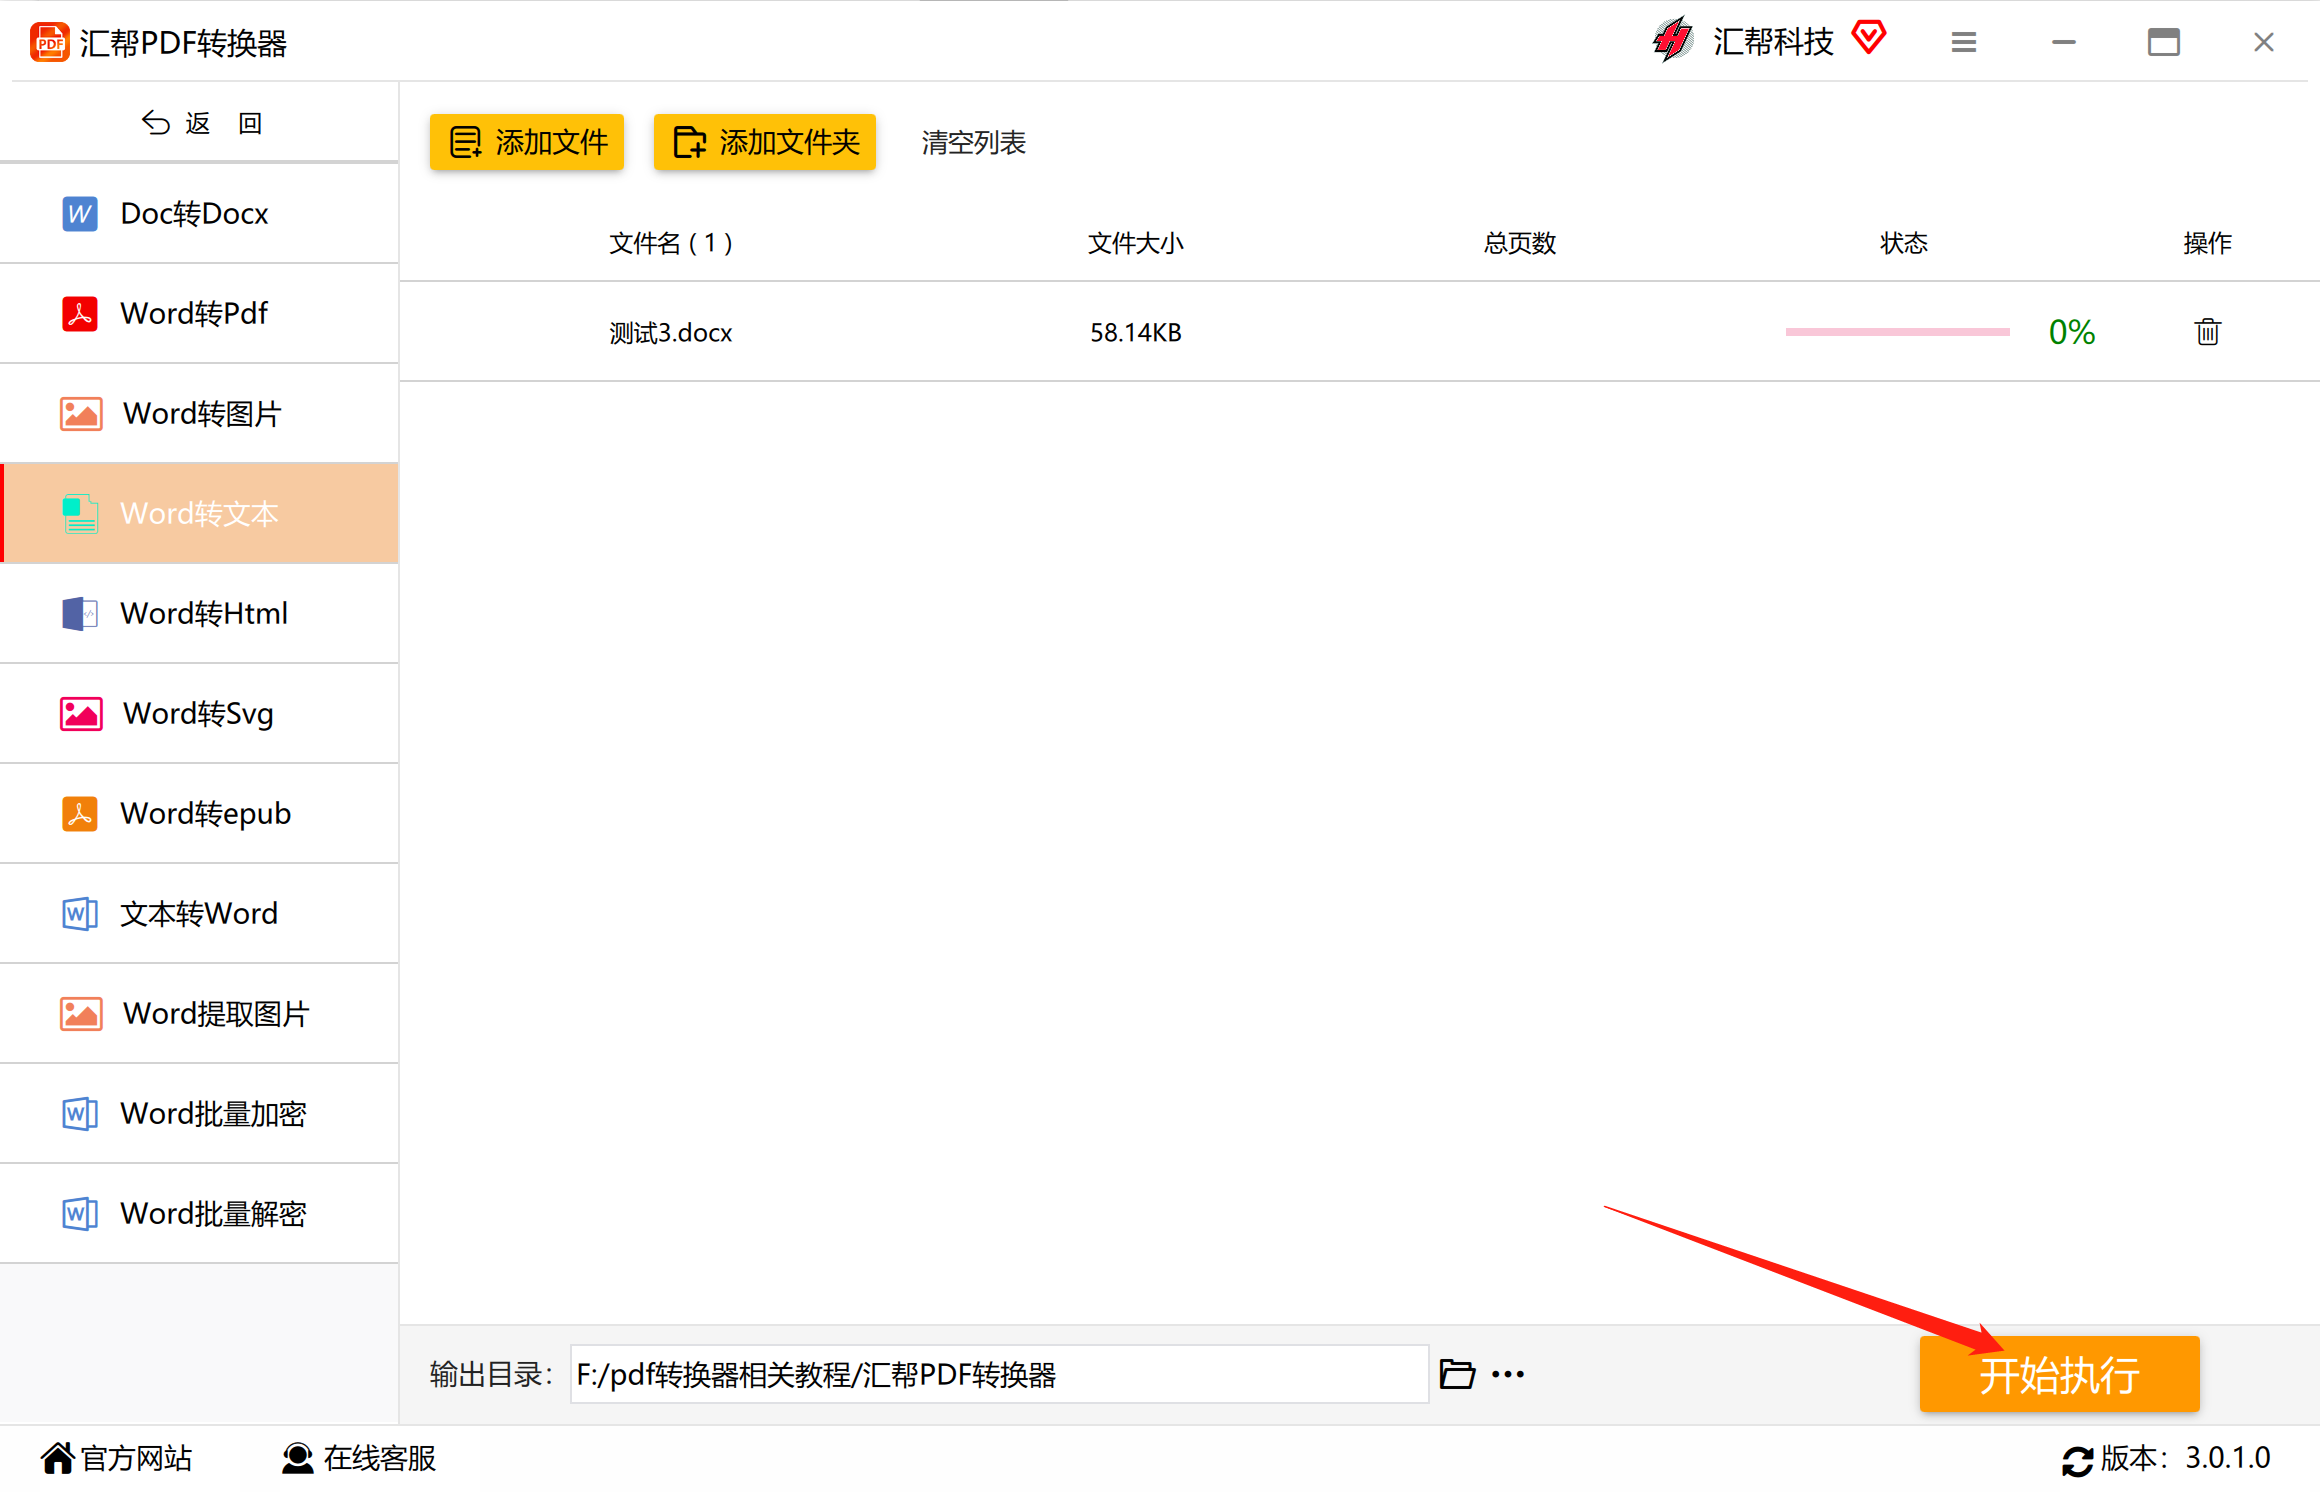The width and height of the screenshot is (2320, 1492).
Task: Click the Word转Pdf red PDF icon
Action: (x=80, y=314)
